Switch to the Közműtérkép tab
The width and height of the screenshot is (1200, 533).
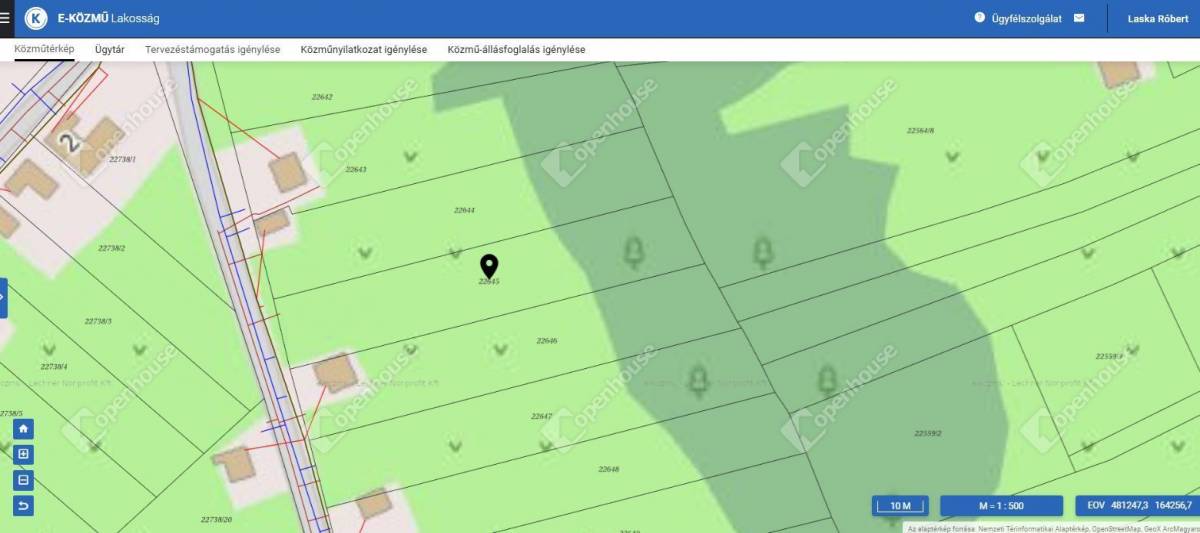click(44, 49)
